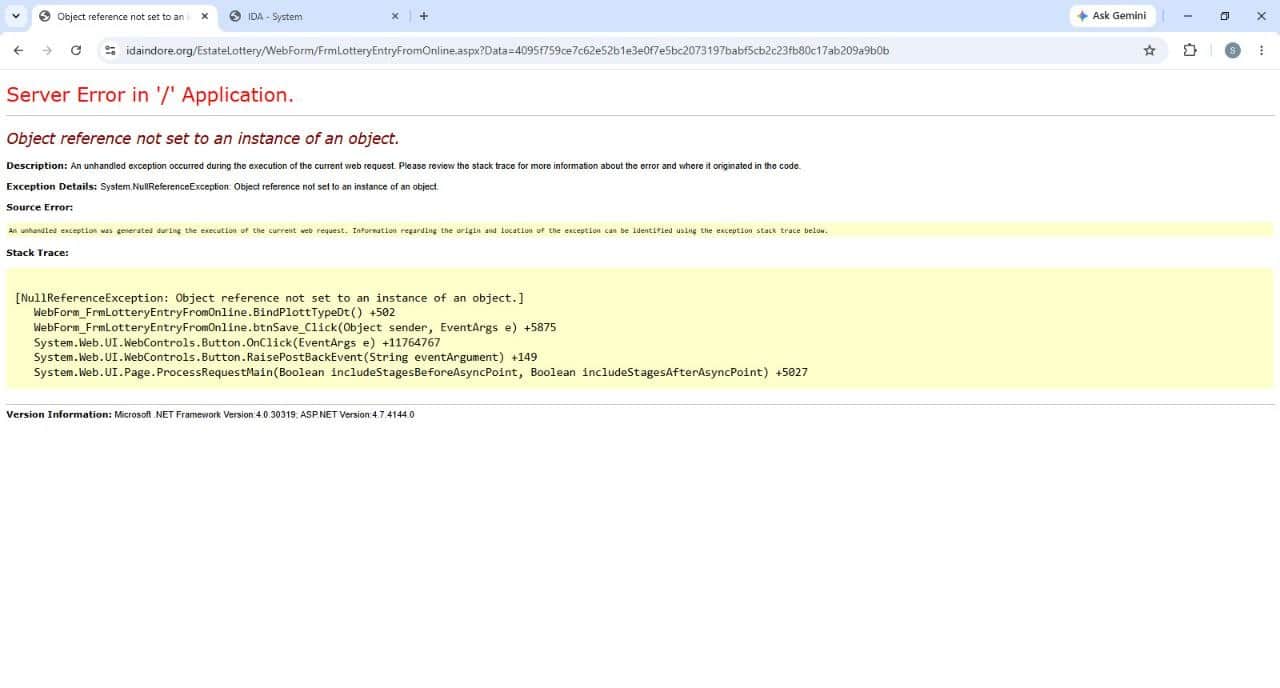The width and height of the screenshot is (1280, 688).
Task: Click the 'Description:' label
Action: click(x=37, y=166)
